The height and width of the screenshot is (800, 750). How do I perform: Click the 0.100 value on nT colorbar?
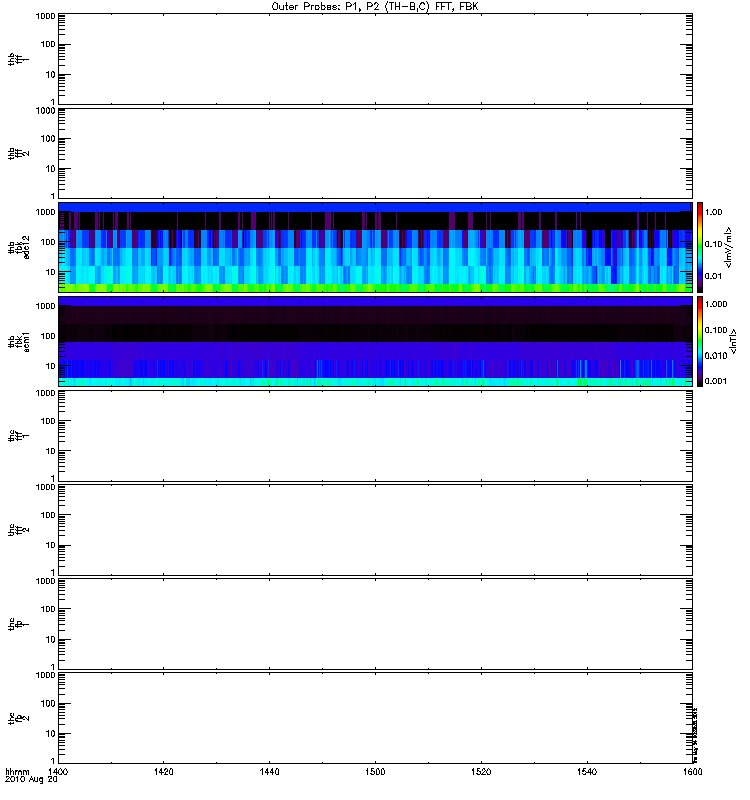(716, 330)
